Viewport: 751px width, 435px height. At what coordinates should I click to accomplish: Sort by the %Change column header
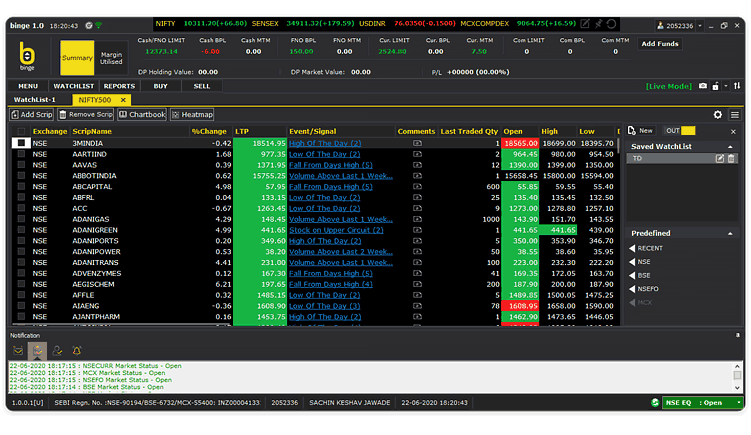pyautogui.click(x=209, y=131)
